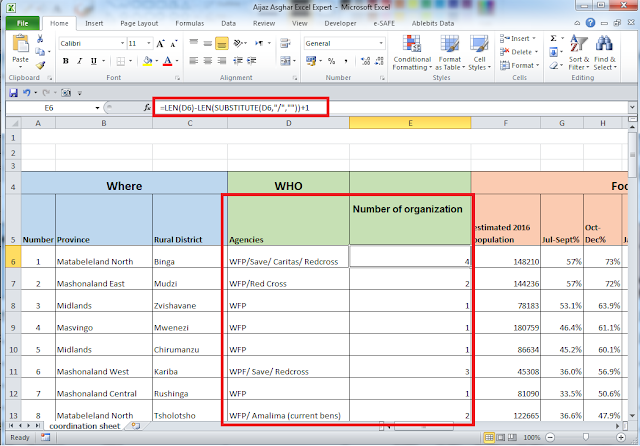The width and height of the screenshot is (640, 446).
Task: Toggle Align Text Left
Action: click(194, 61)
